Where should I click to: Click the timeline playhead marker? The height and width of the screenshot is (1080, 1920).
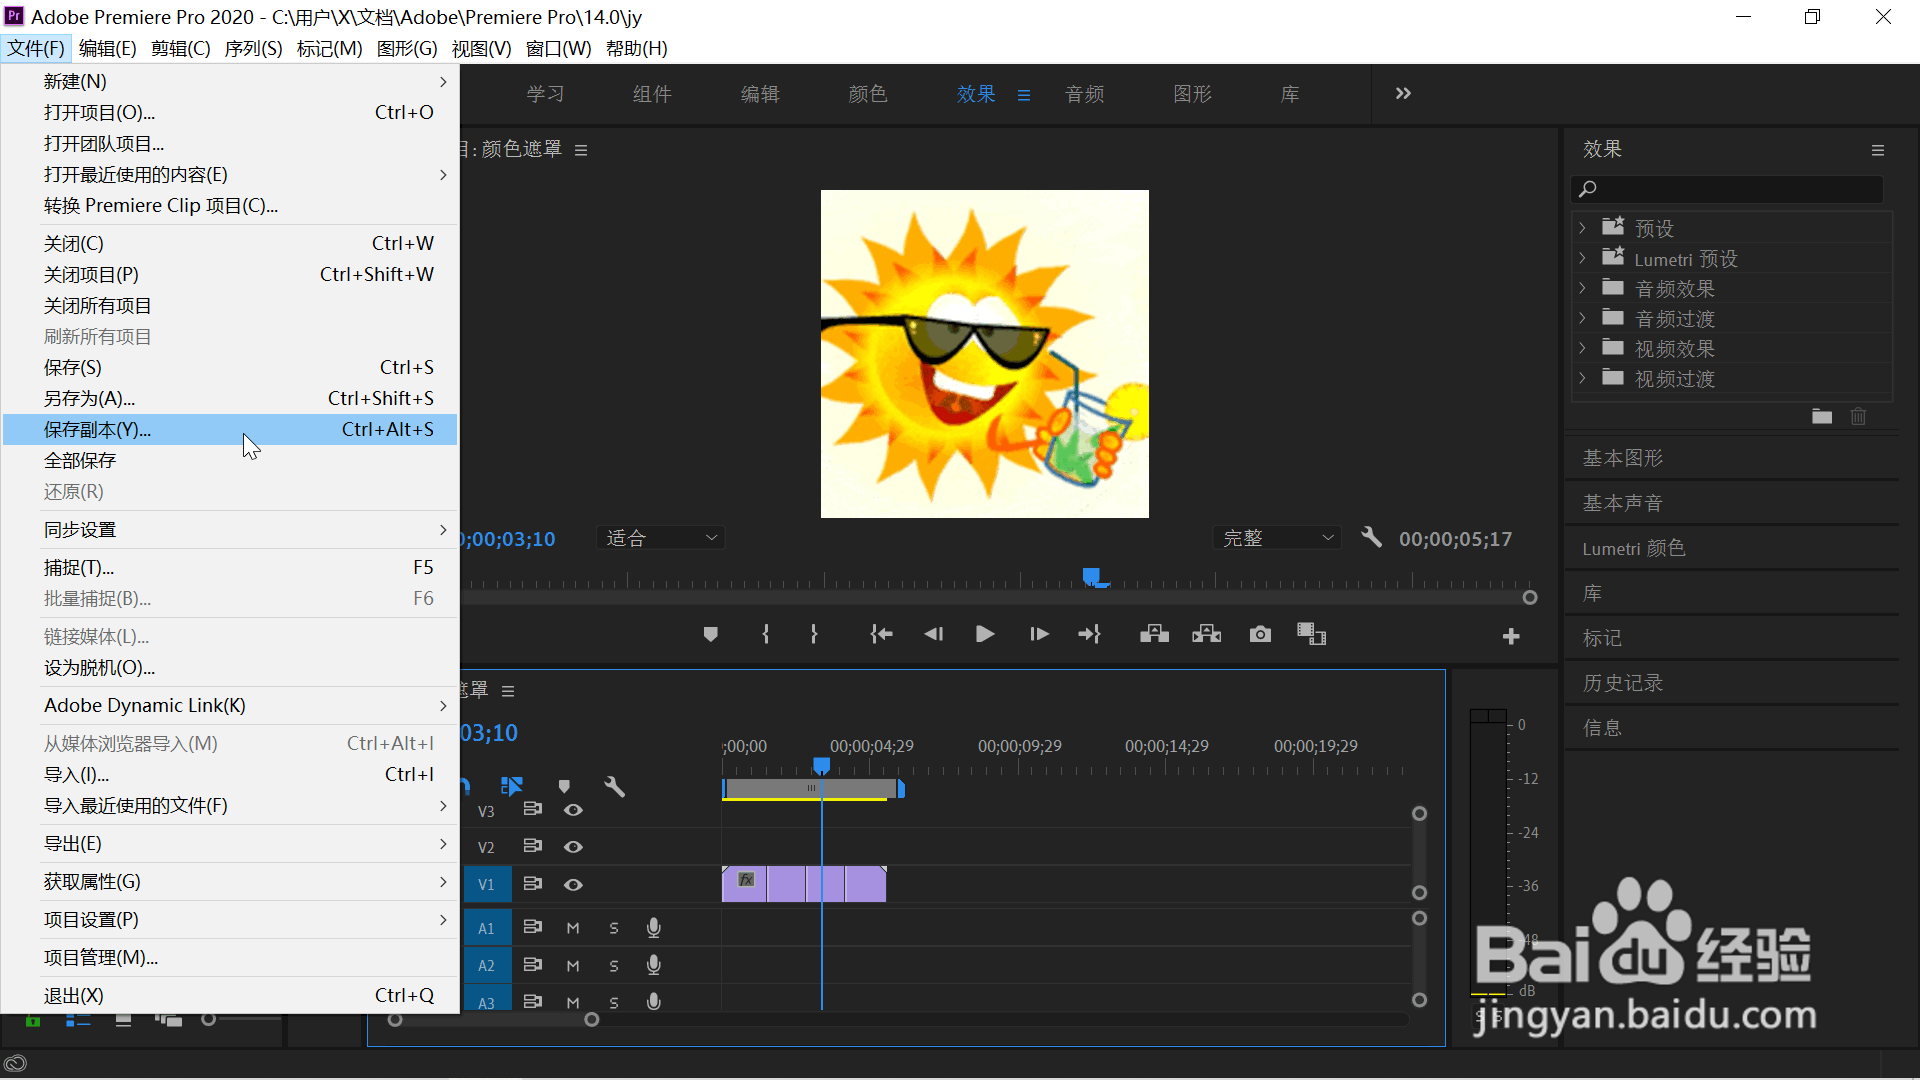pos(821,765)
